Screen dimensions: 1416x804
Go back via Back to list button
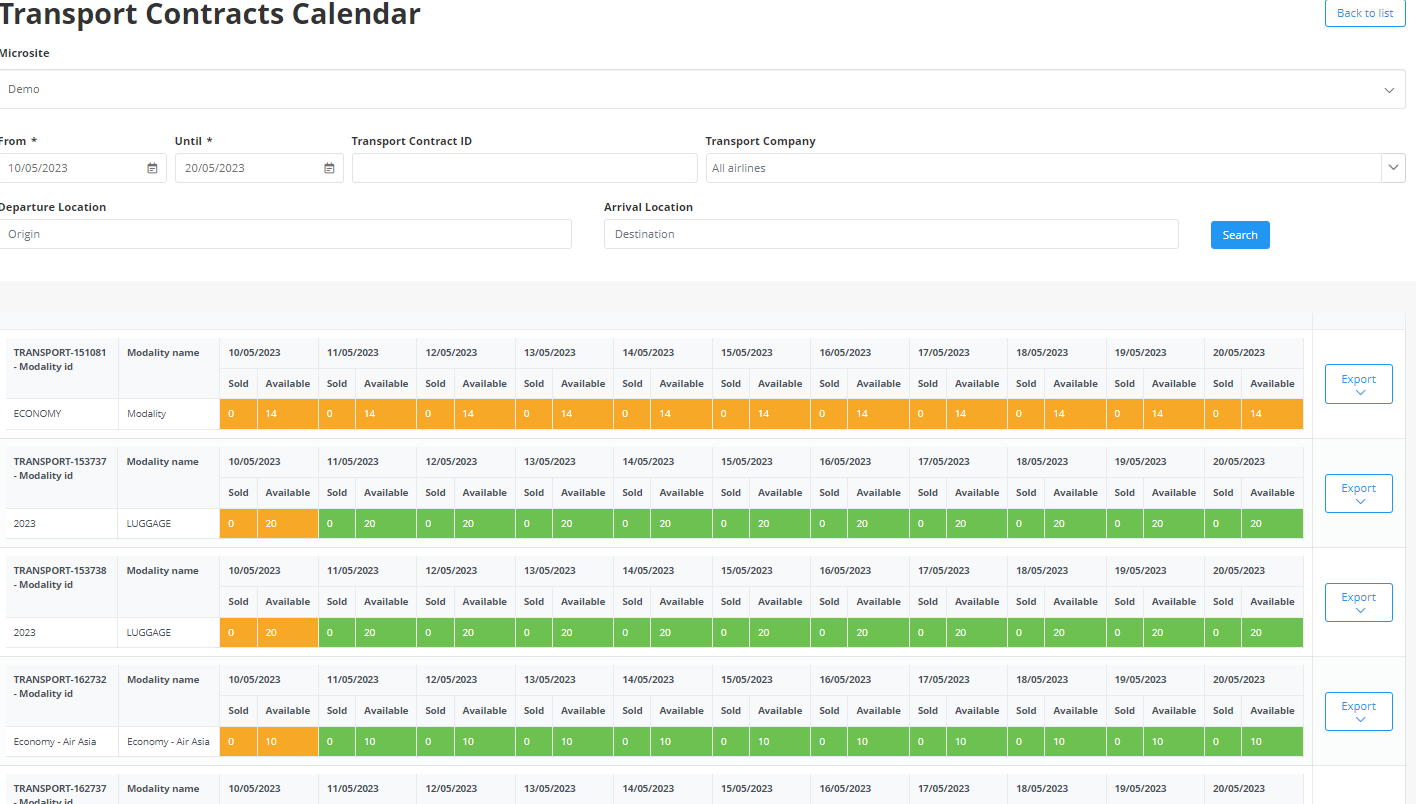click(x=1364, y=13)
